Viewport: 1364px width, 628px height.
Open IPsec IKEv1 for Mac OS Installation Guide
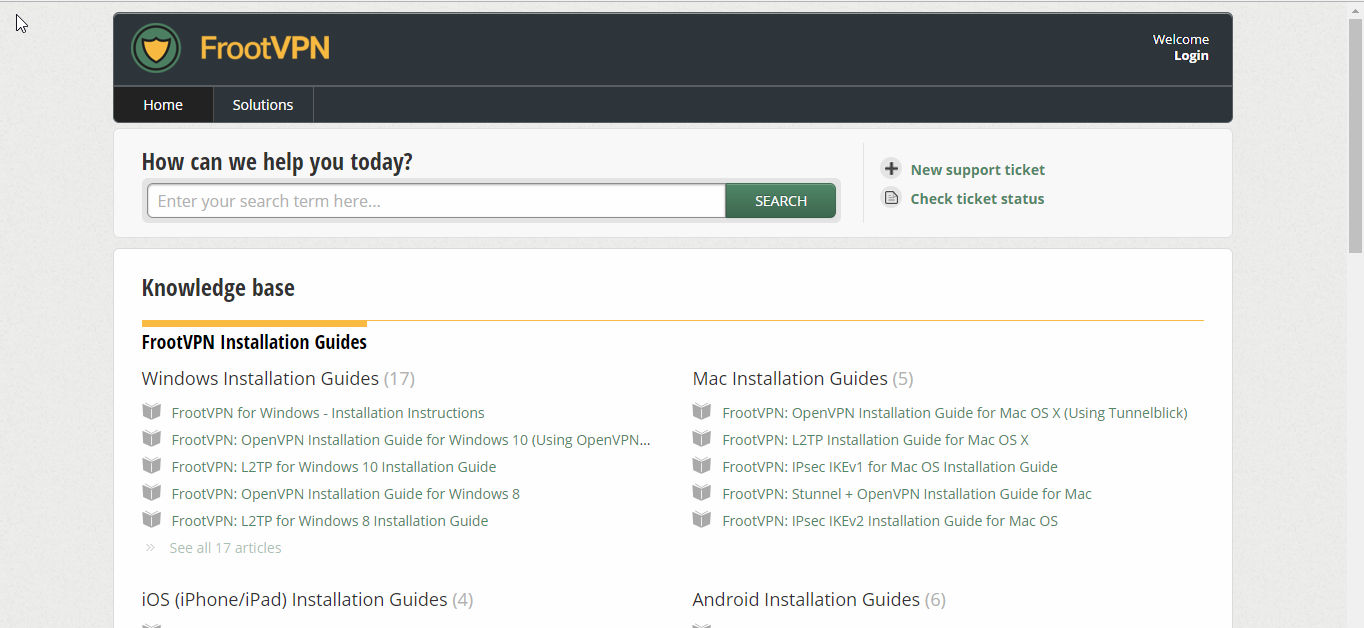[890, 466]
